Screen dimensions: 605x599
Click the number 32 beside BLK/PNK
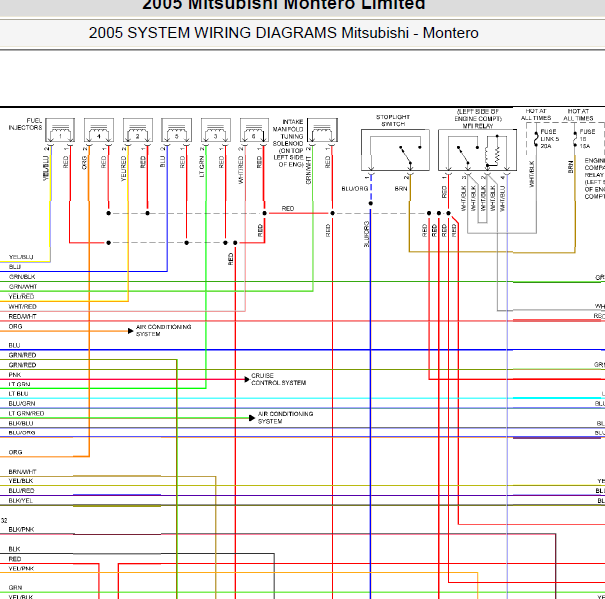4,521
